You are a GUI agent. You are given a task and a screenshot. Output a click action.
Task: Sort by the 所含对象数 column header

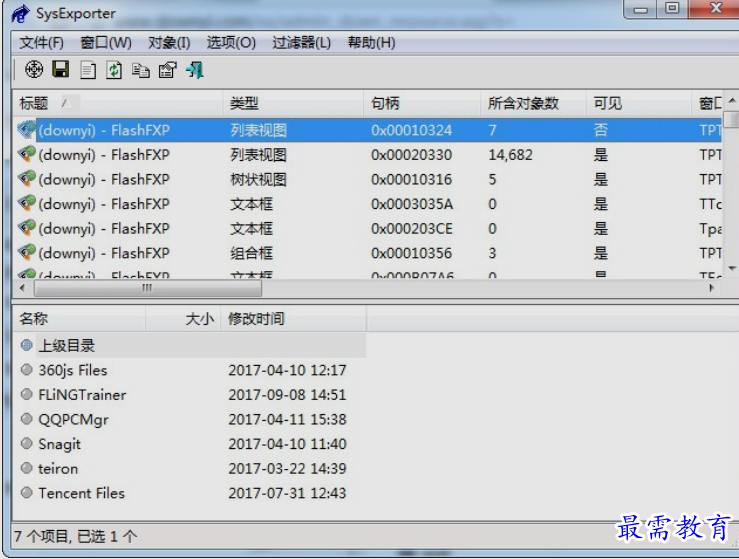click(x=533, y=103)
